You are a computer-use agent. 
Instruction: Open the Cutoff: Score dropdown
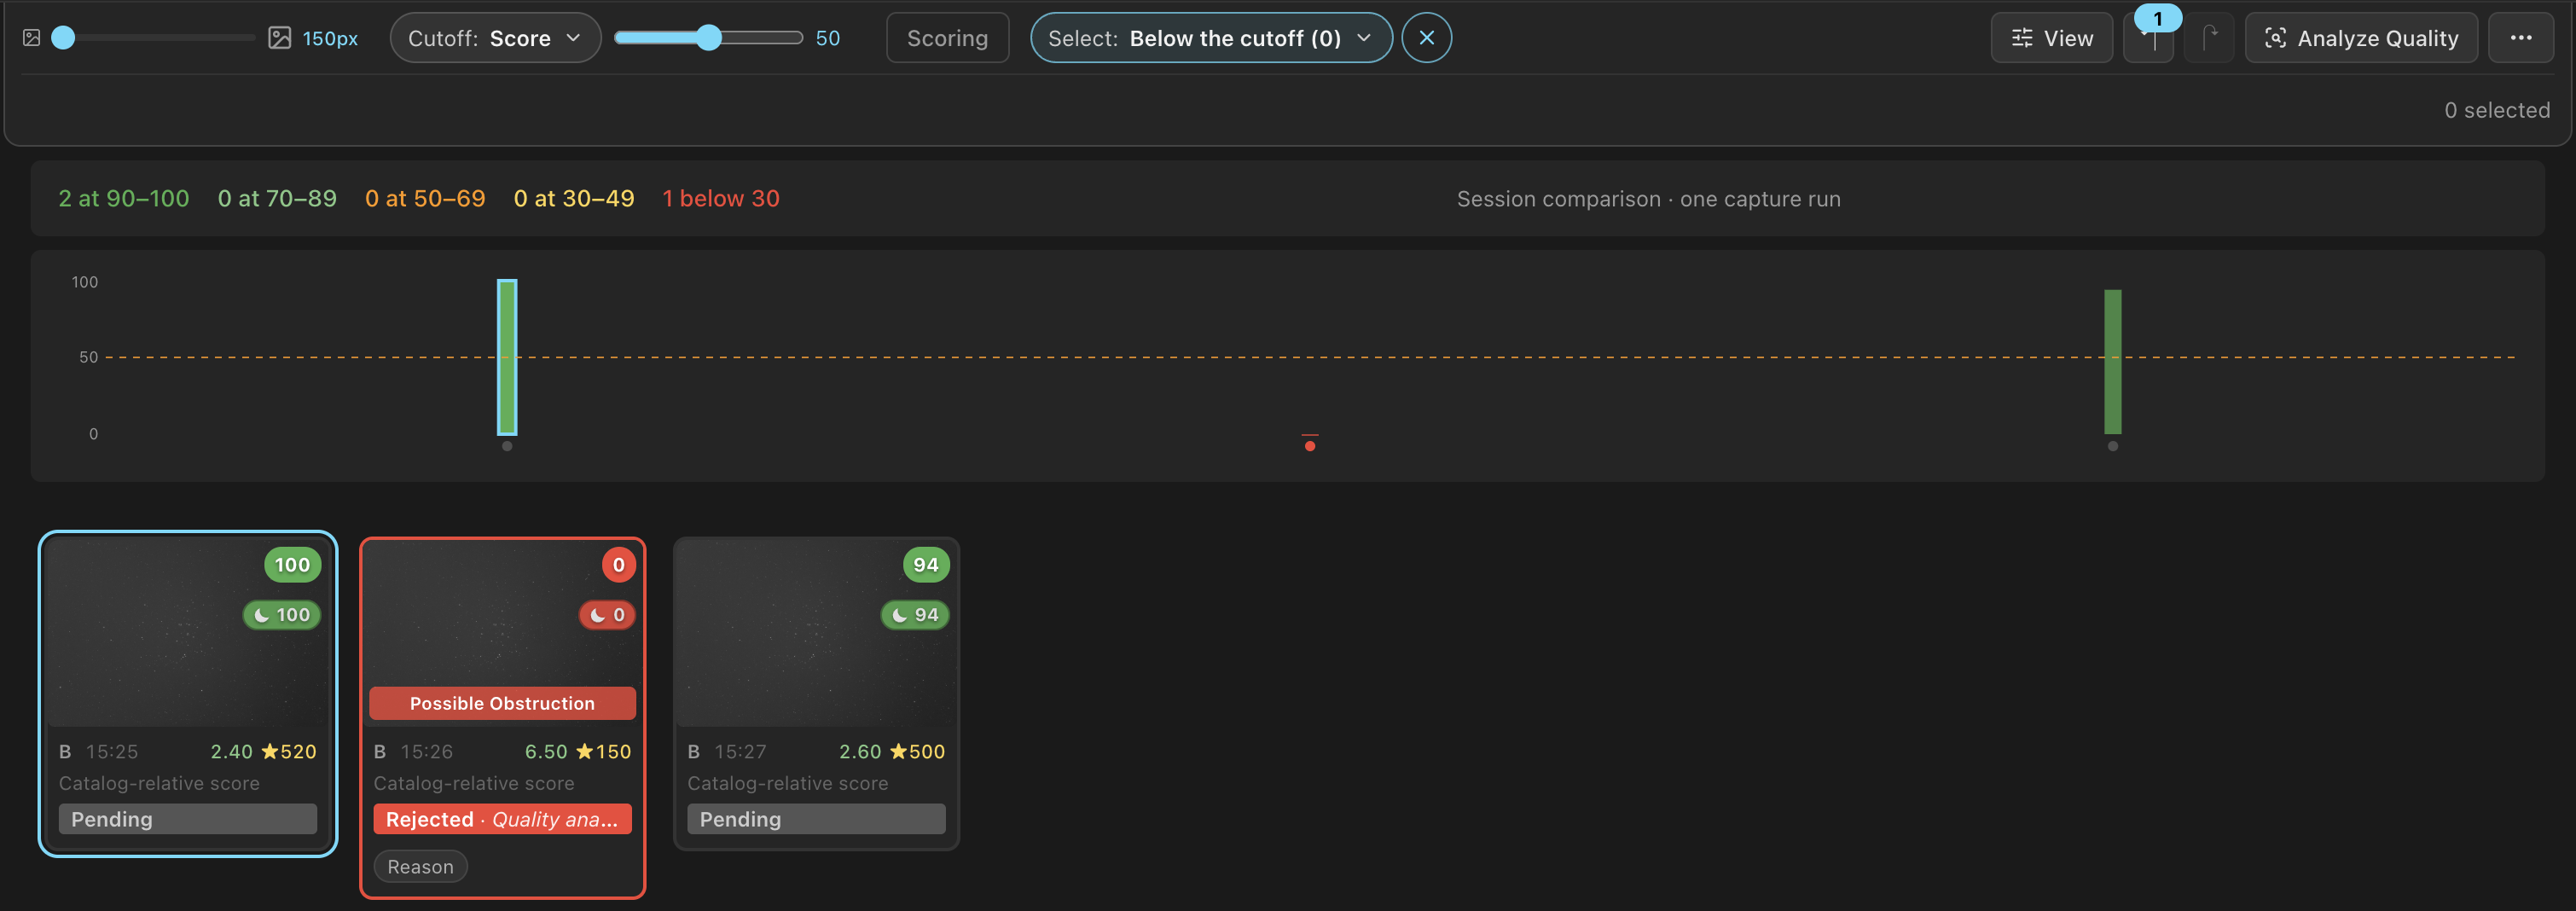(x=495, y=38)
